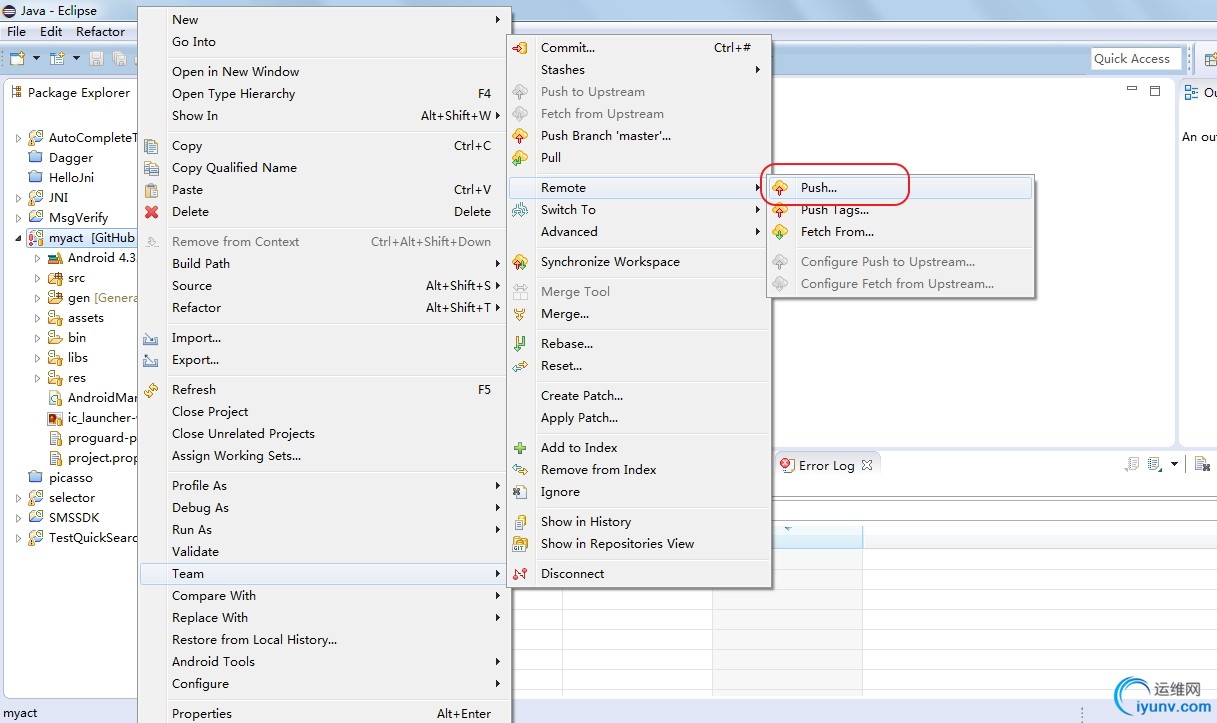Click the Push Tags... icon
Viewport: 1217px width, 723px height.
tap(780, 210)
